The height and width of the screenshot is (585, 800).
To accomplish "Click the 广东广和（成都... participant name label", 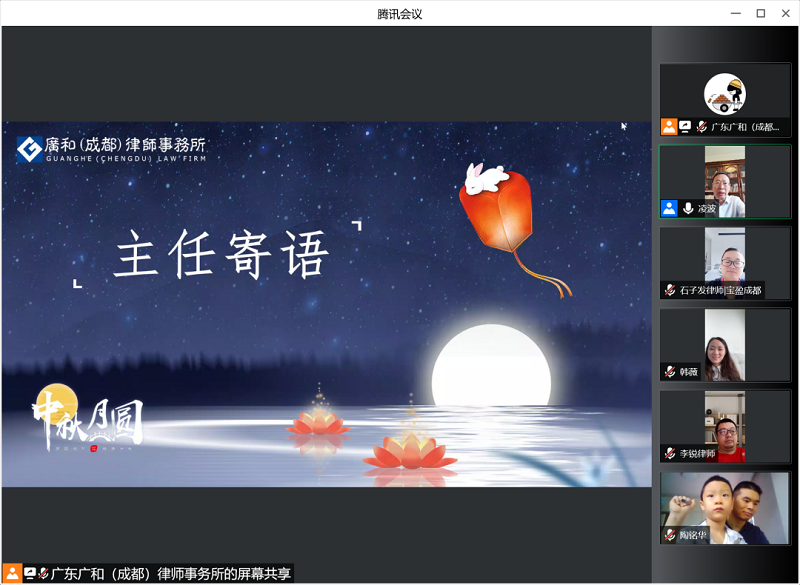I will tap(745, 127).
